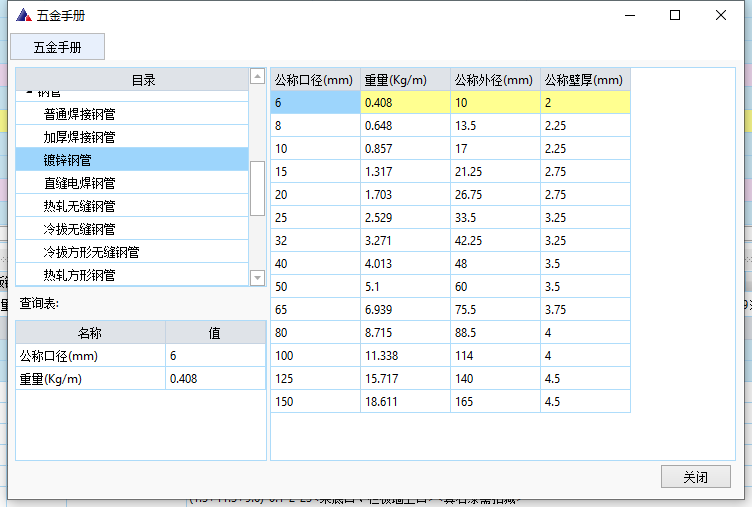Click the catalog scrollbar up arrow

[x=258, y=76]
